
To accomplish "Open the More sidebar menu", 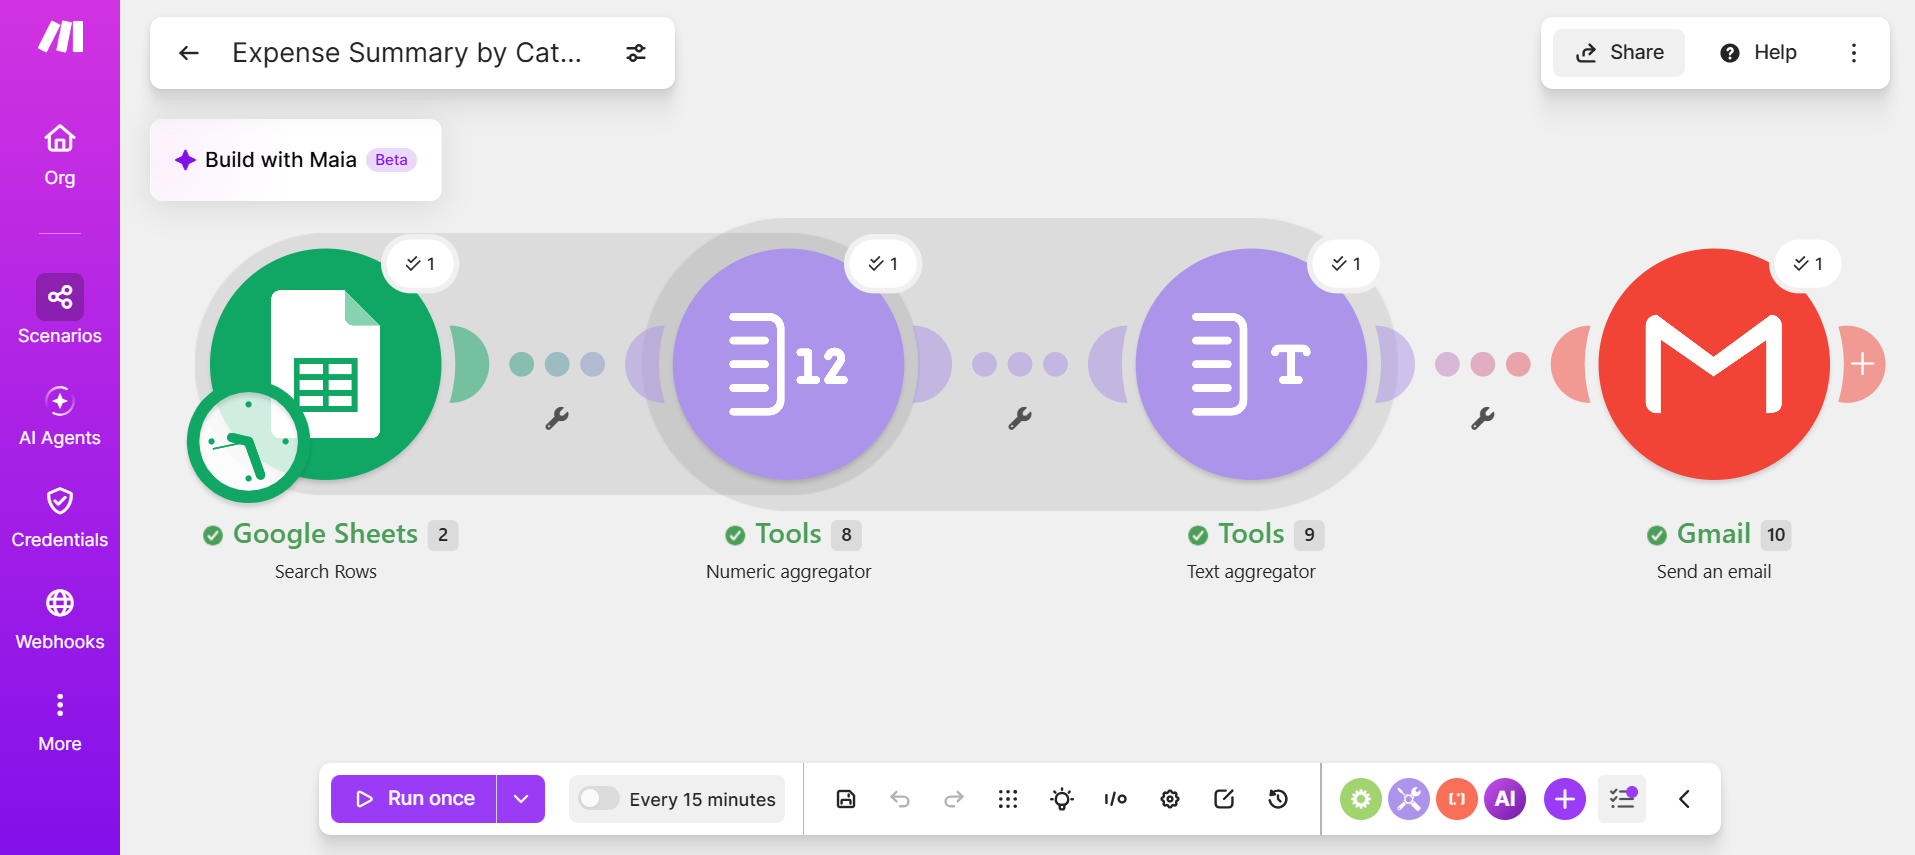I will tap(60, 722).
